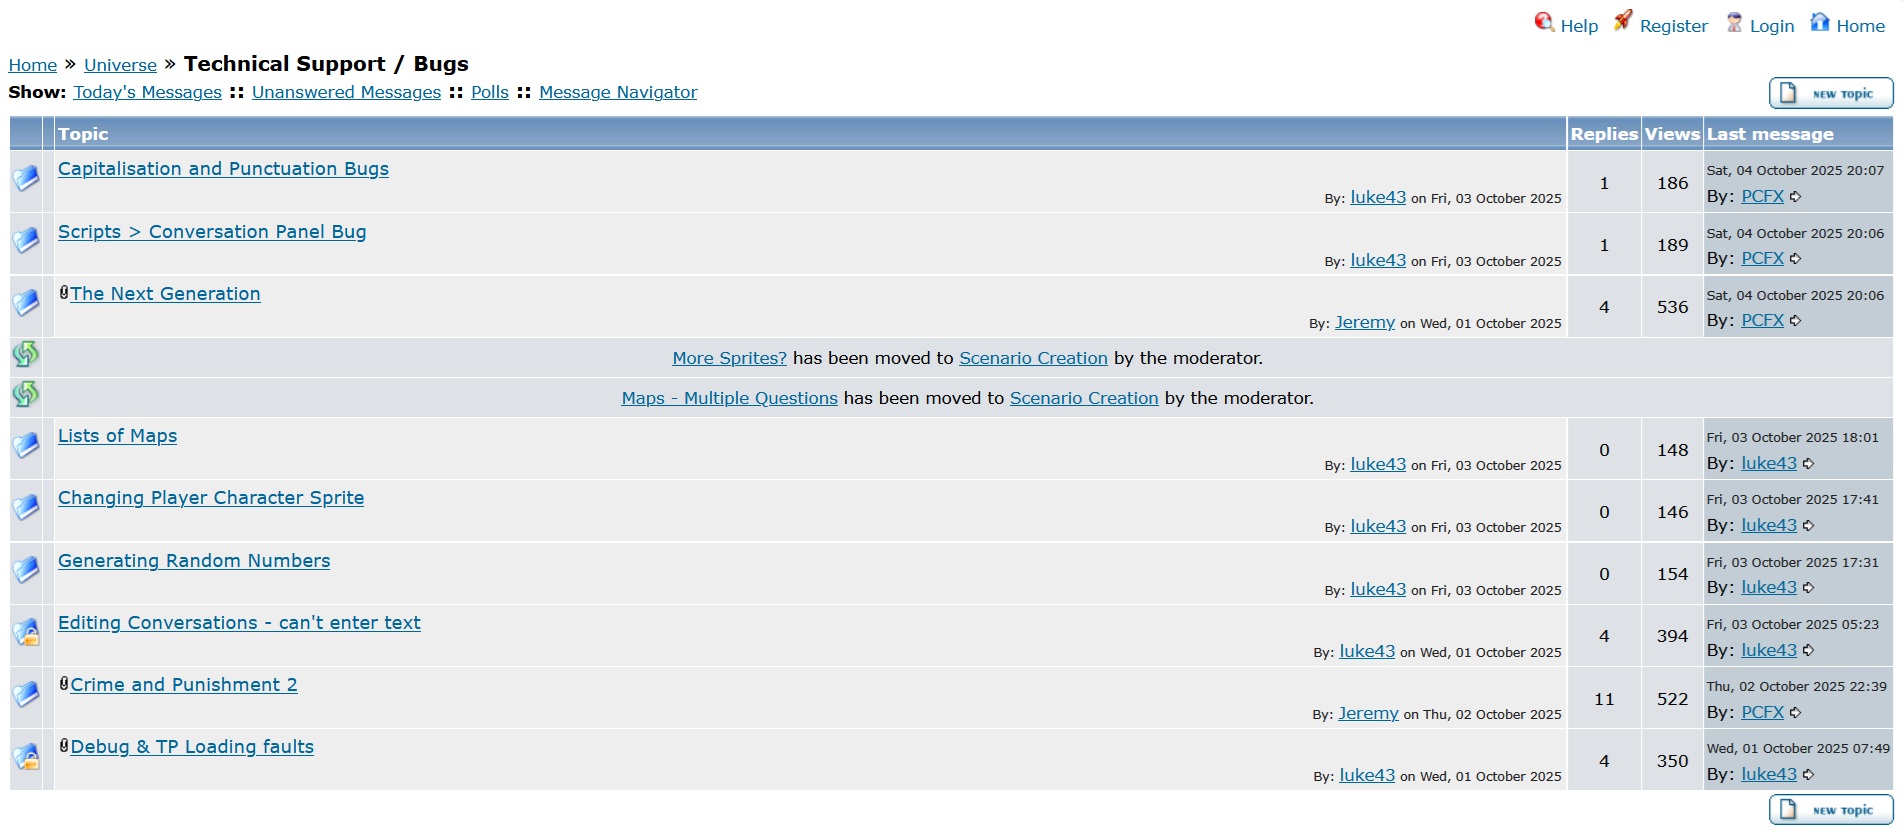The image size is (1903, 834).
Task: Open the Message Navigator
Action: coord(618,92)
